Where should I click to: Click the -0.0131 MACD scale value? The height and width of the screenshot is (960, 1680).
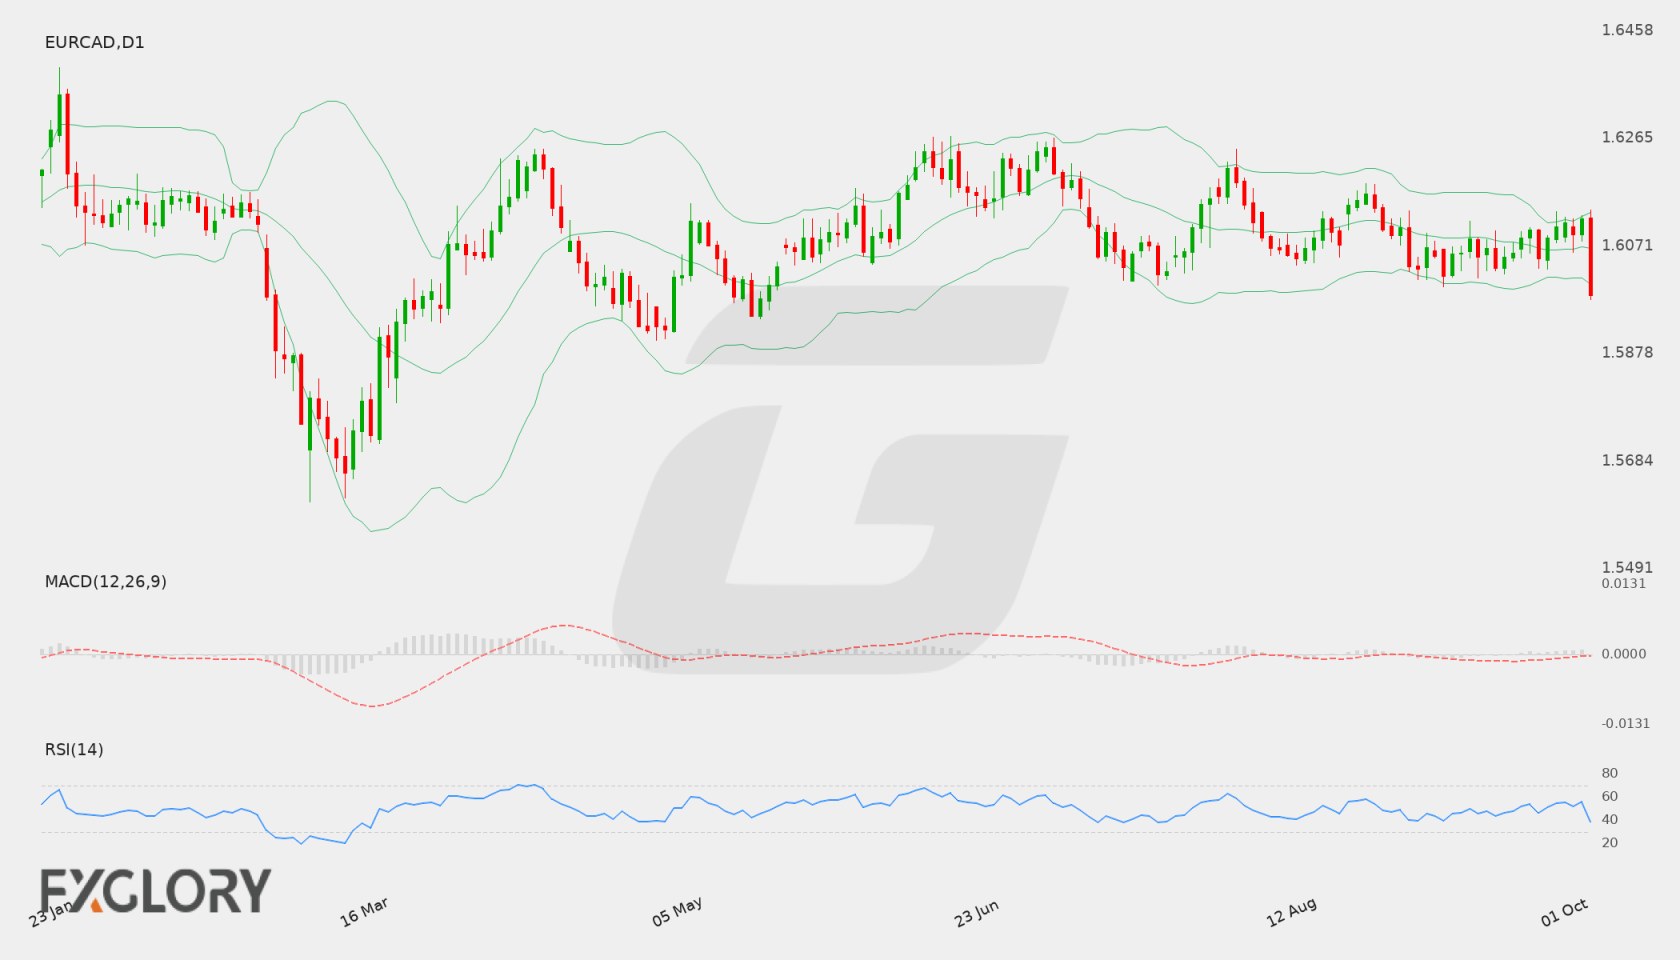(x=1626, y=723)
